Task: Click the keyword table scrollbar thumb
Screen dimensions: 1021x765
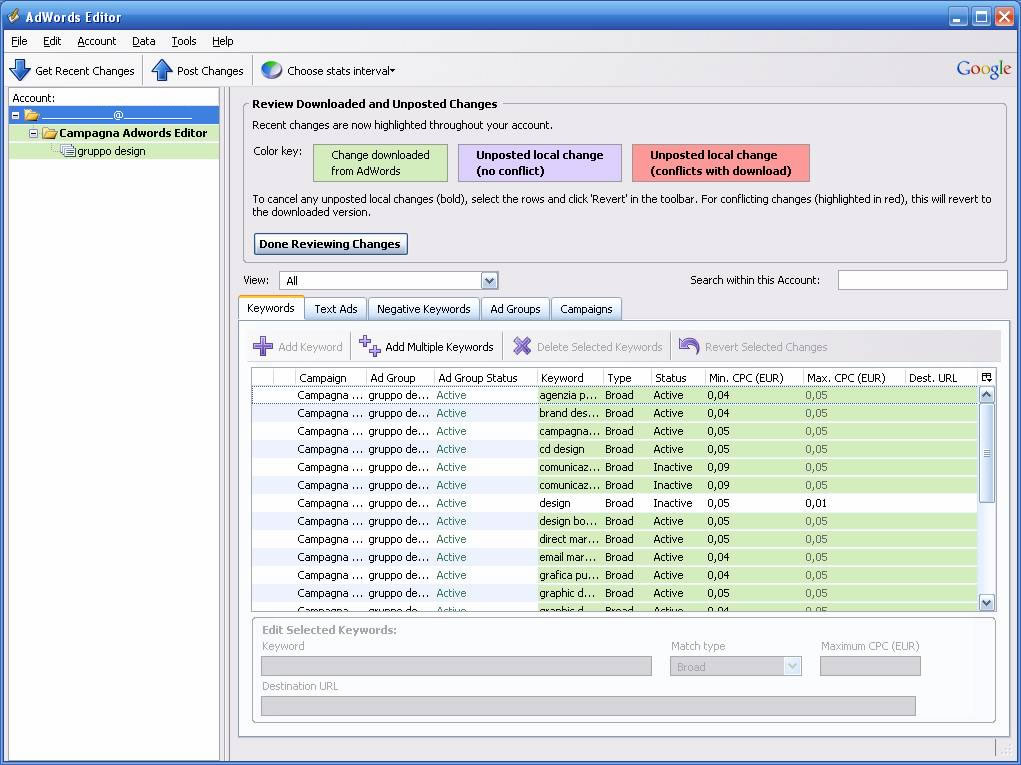Action: 986,453
